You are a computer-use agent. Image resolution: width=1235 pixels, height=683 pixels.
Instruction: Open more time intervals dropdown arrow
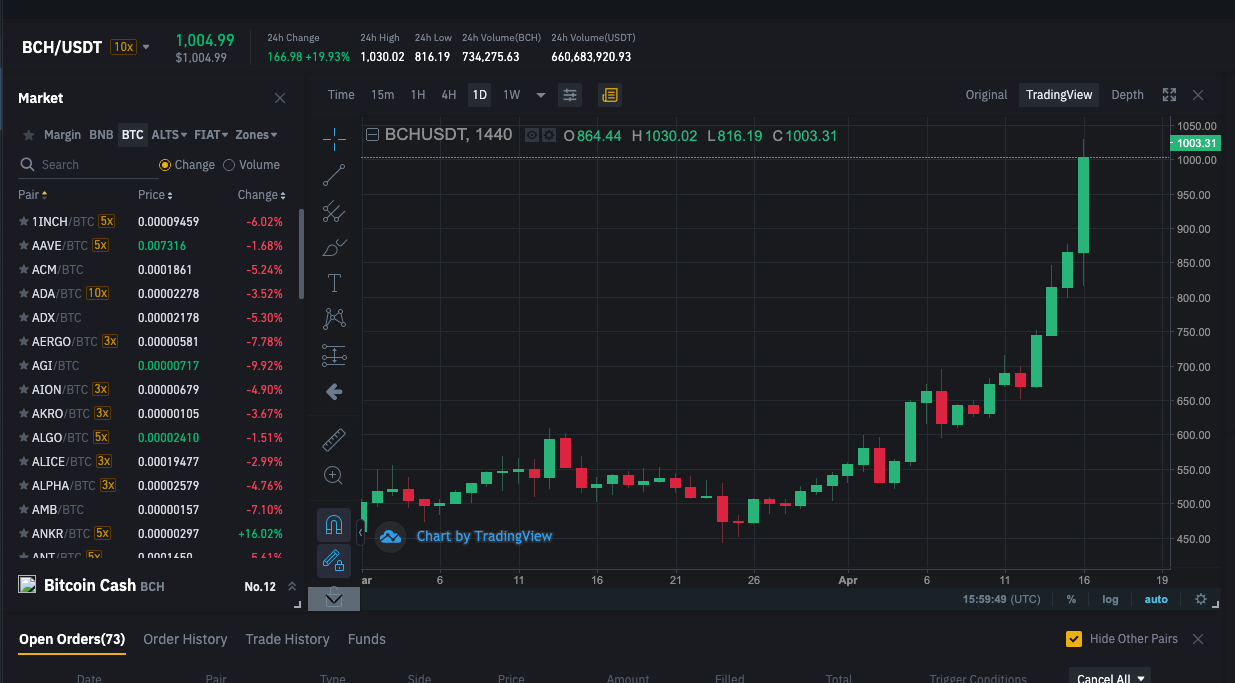[541, 95]
